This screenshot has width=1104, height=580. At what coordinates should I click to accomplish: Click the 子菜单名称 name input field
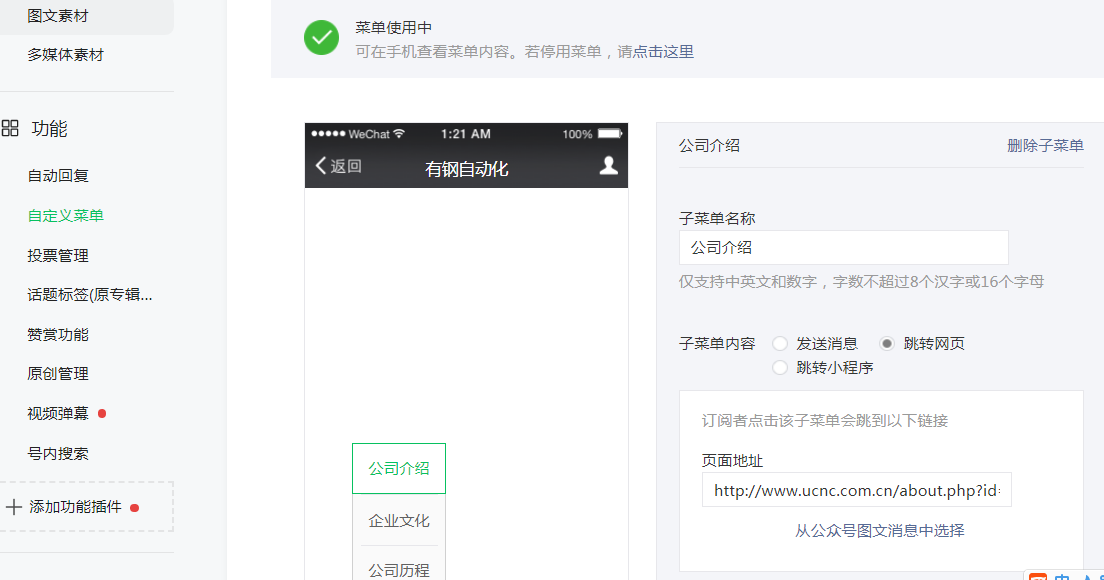pos(843,247)
